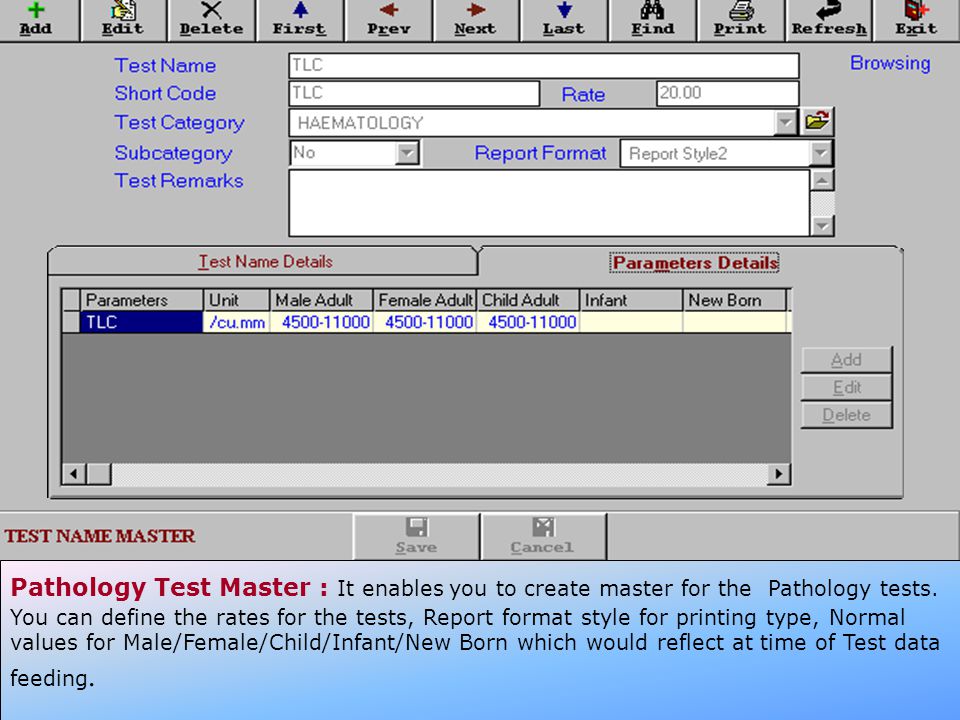Click the Test Remarks scroll-down arrow

(822, 226)
